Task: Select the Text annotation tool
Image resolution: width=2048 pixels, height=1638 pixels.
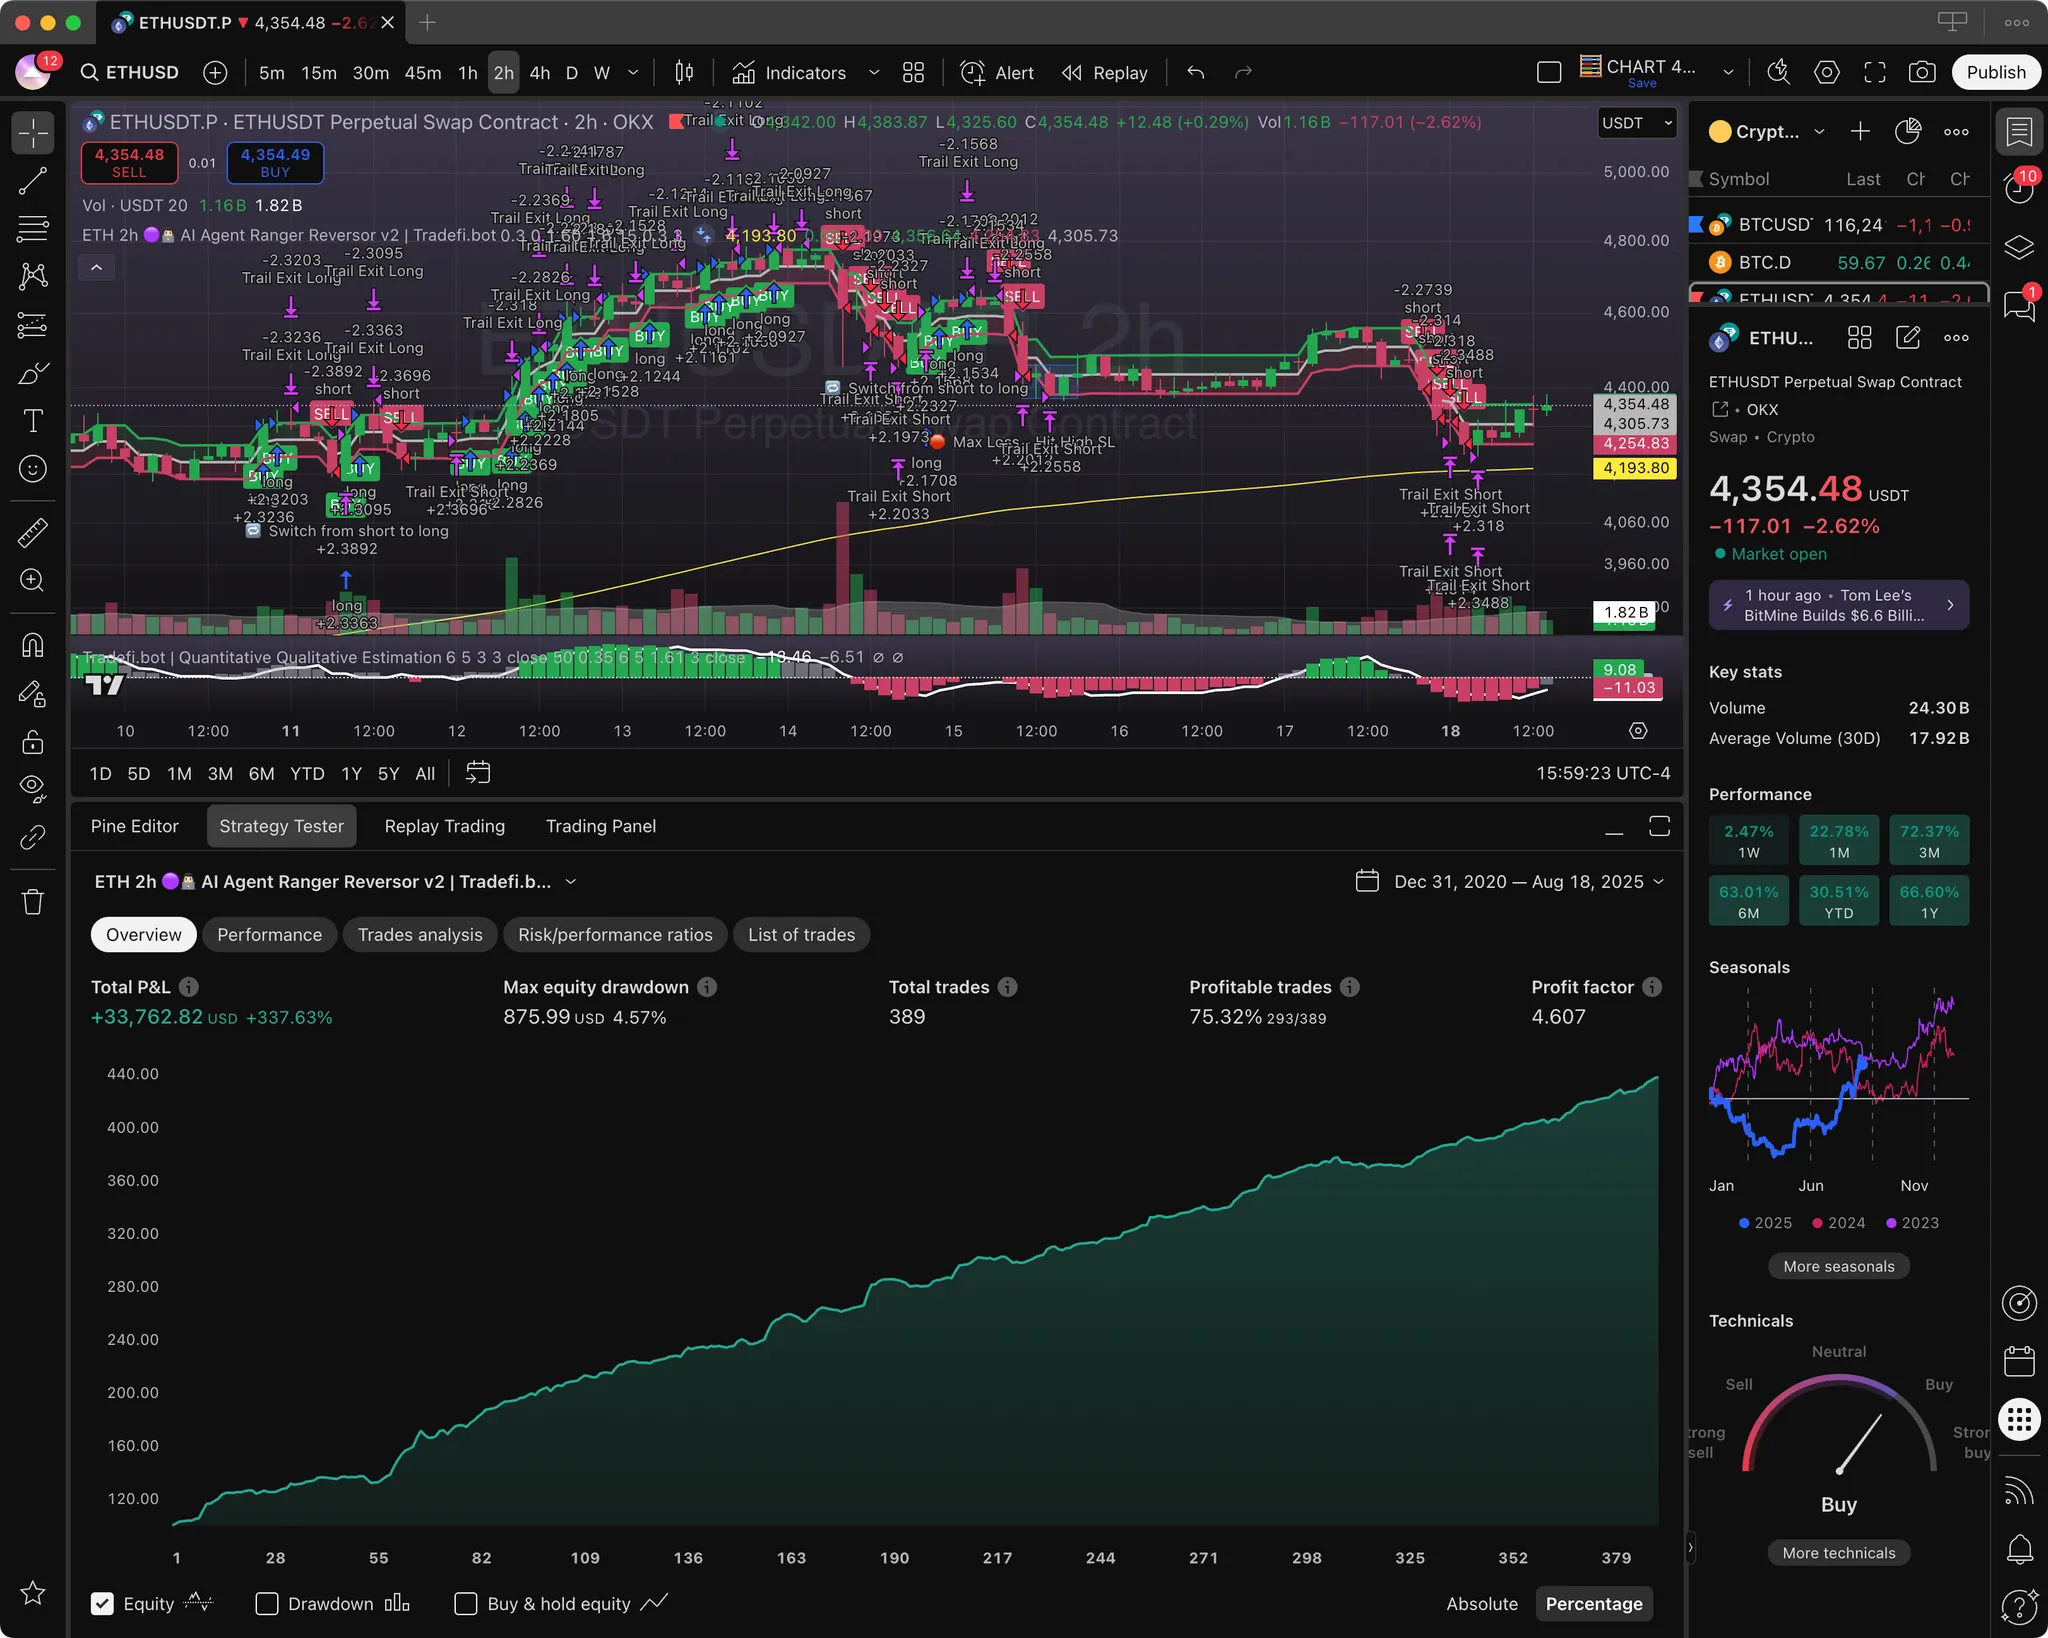Action: pos(33,421)
